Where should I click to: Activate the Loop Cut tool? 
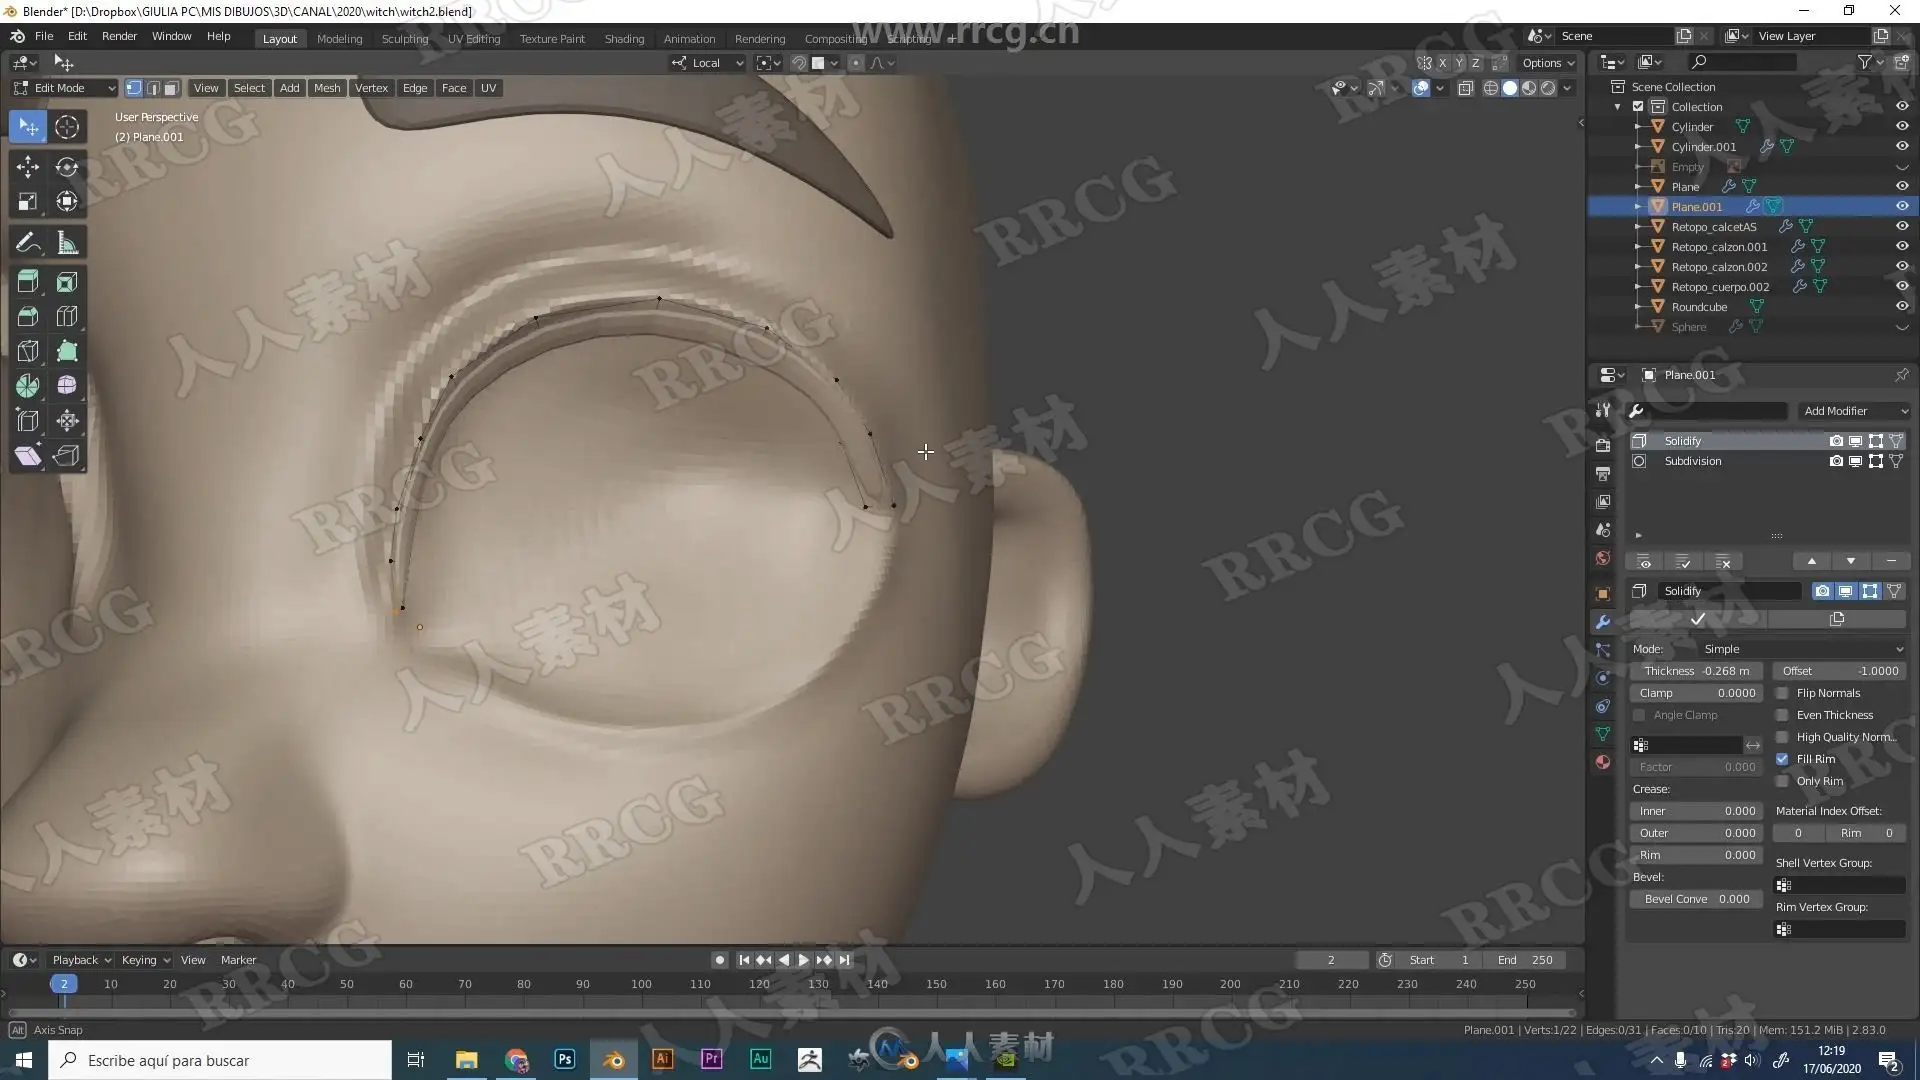(67, 317)
